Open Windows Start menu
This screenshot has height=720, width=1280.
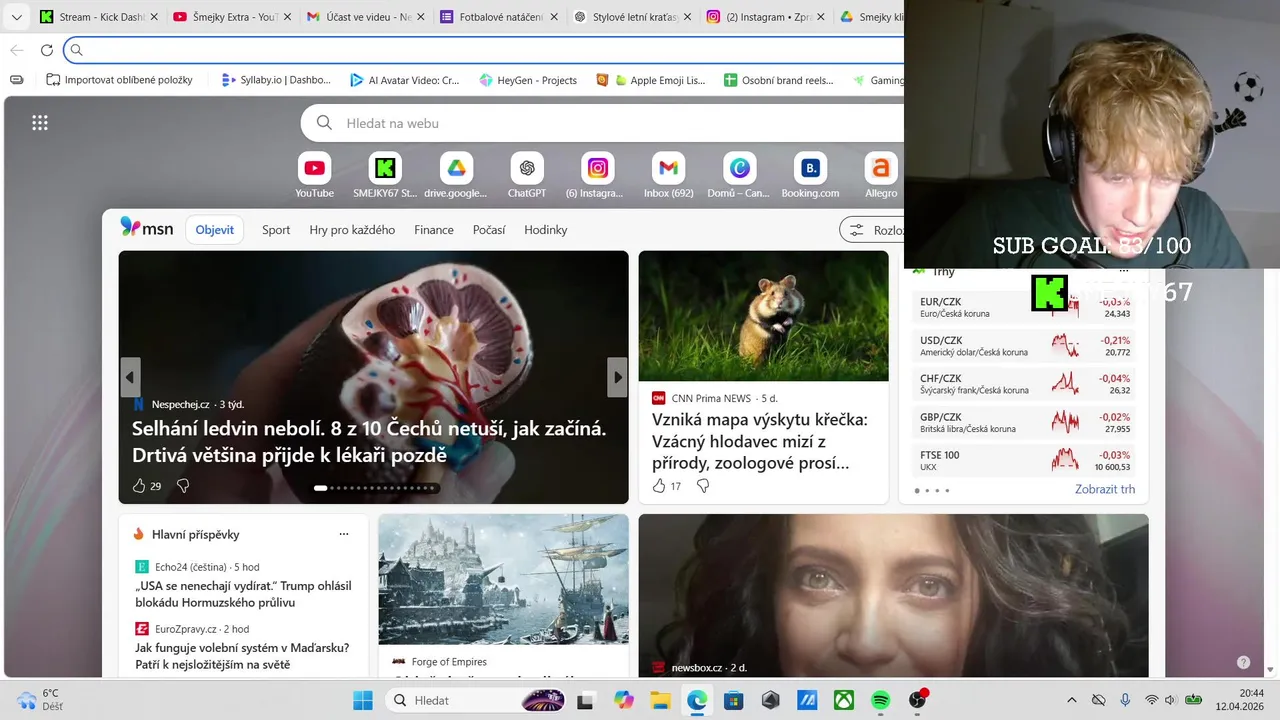point(362,700)
